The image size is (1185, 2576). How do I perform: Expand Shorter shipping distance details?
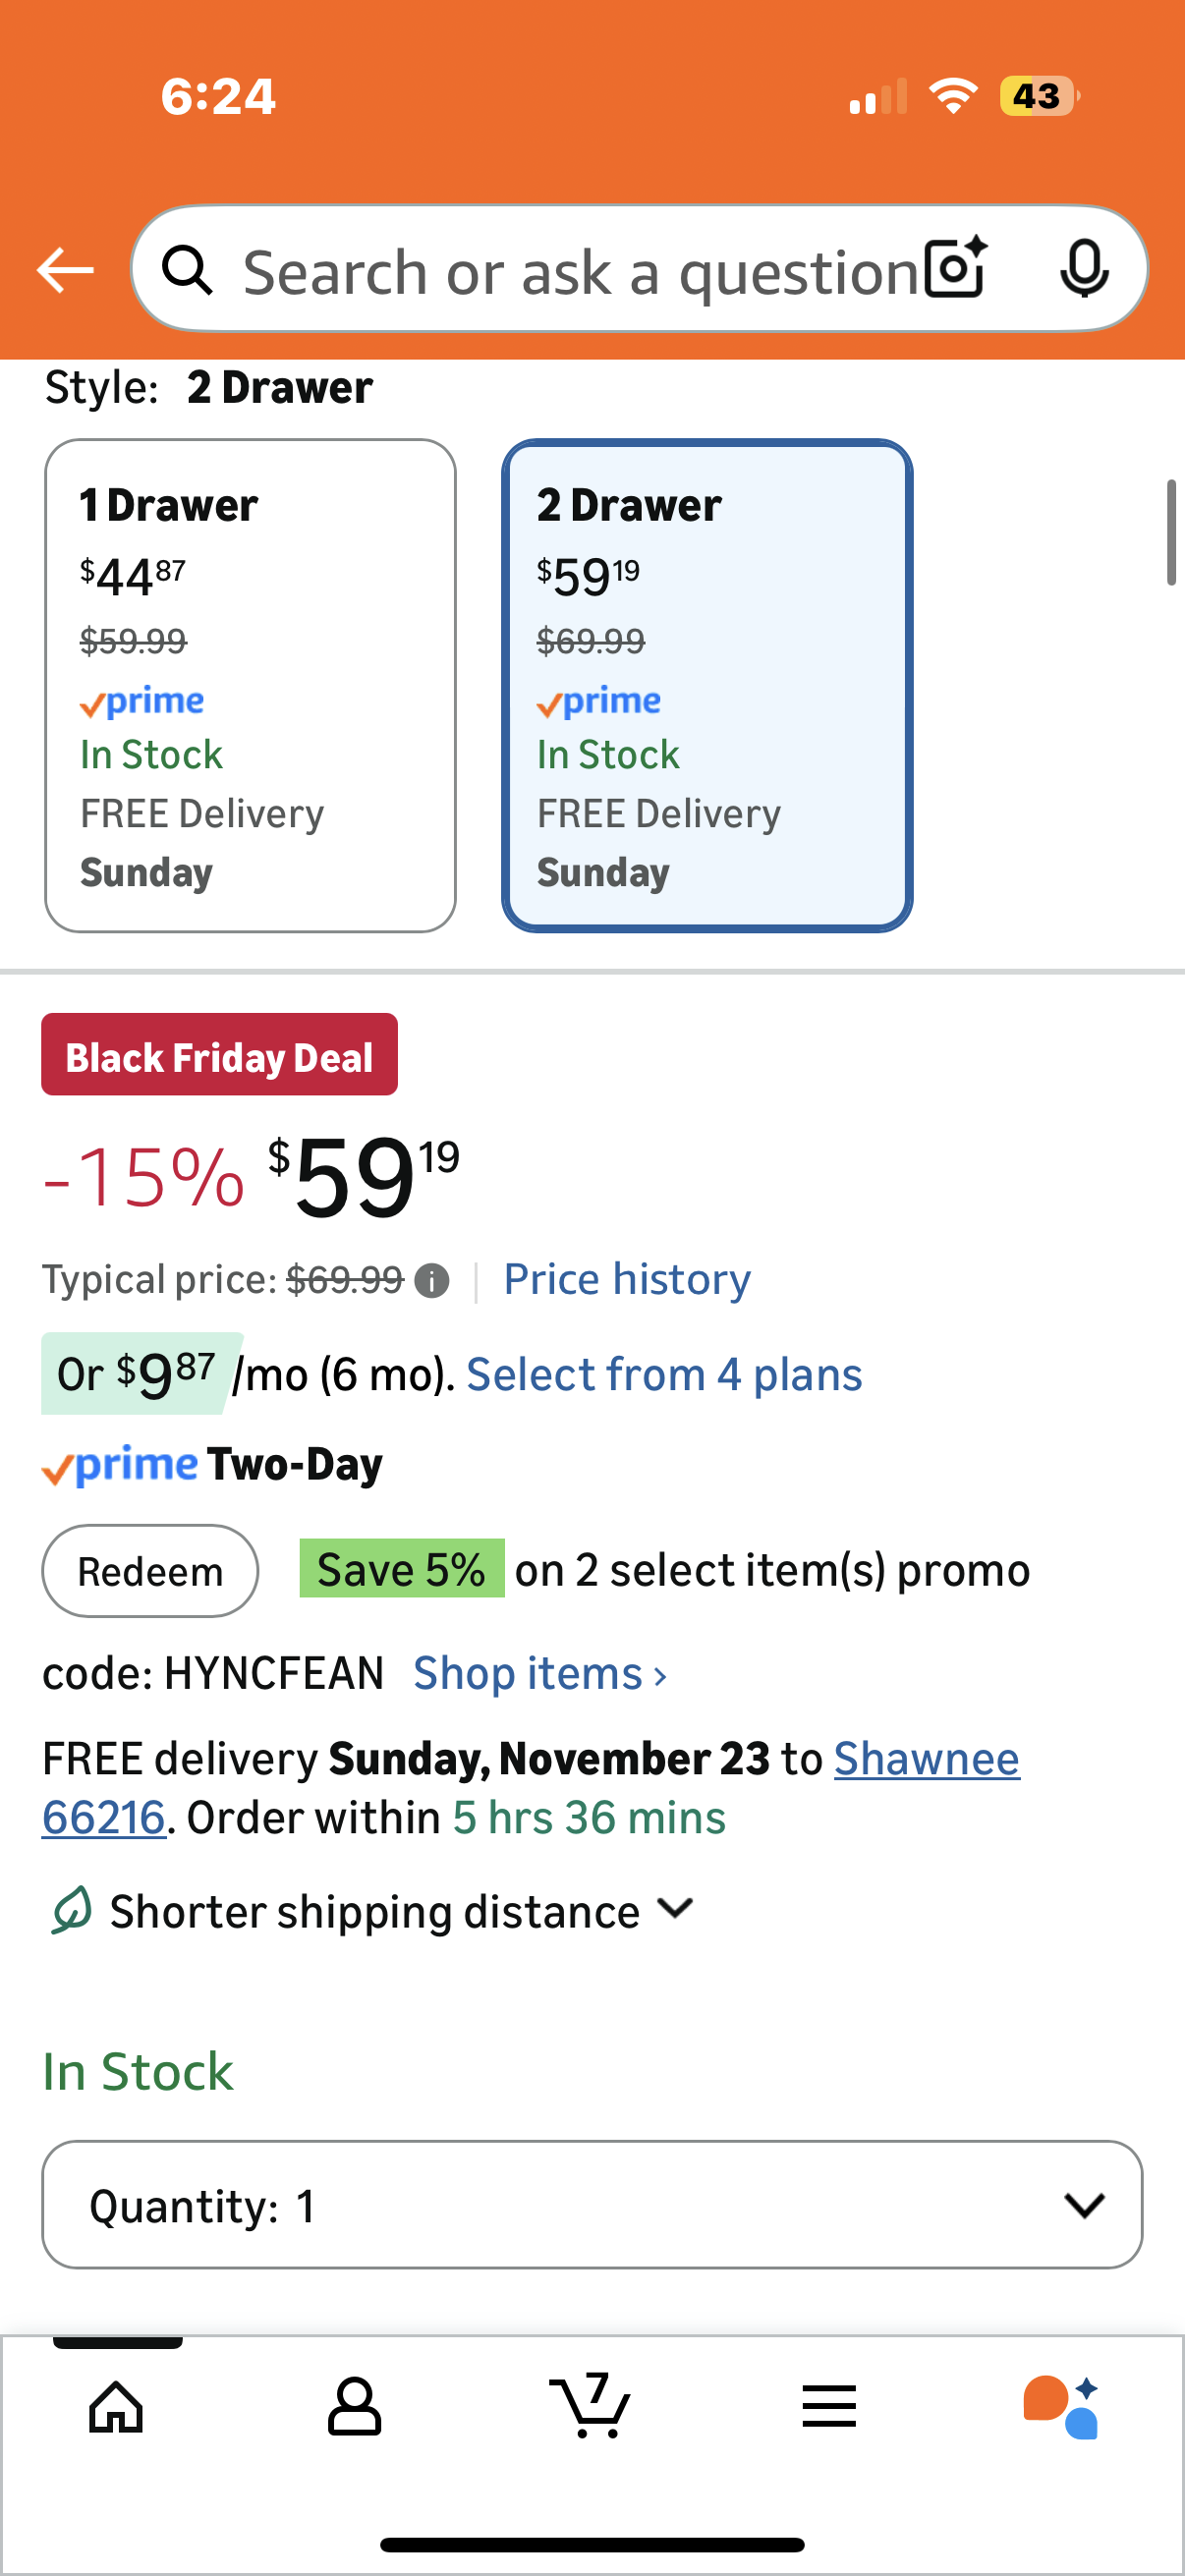tap(676, 1910)
